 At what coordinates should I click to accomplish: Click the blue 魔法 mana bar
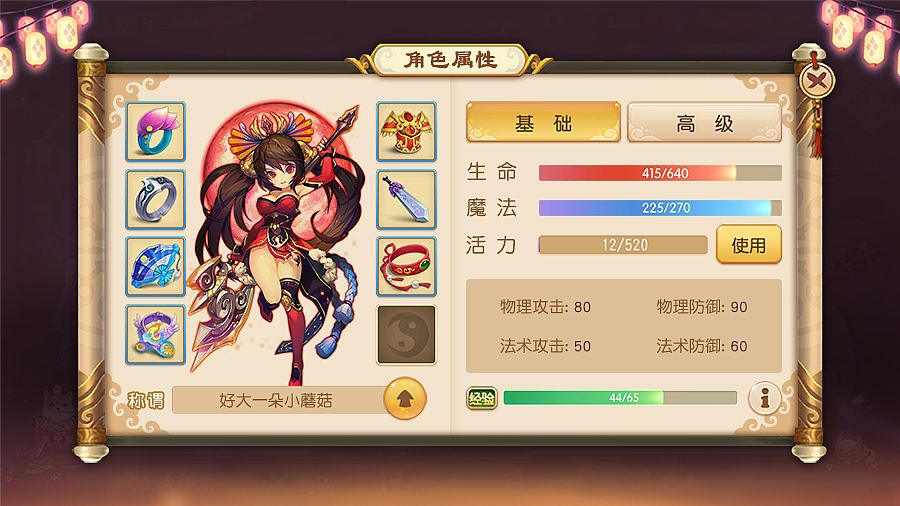coord(660,208)
